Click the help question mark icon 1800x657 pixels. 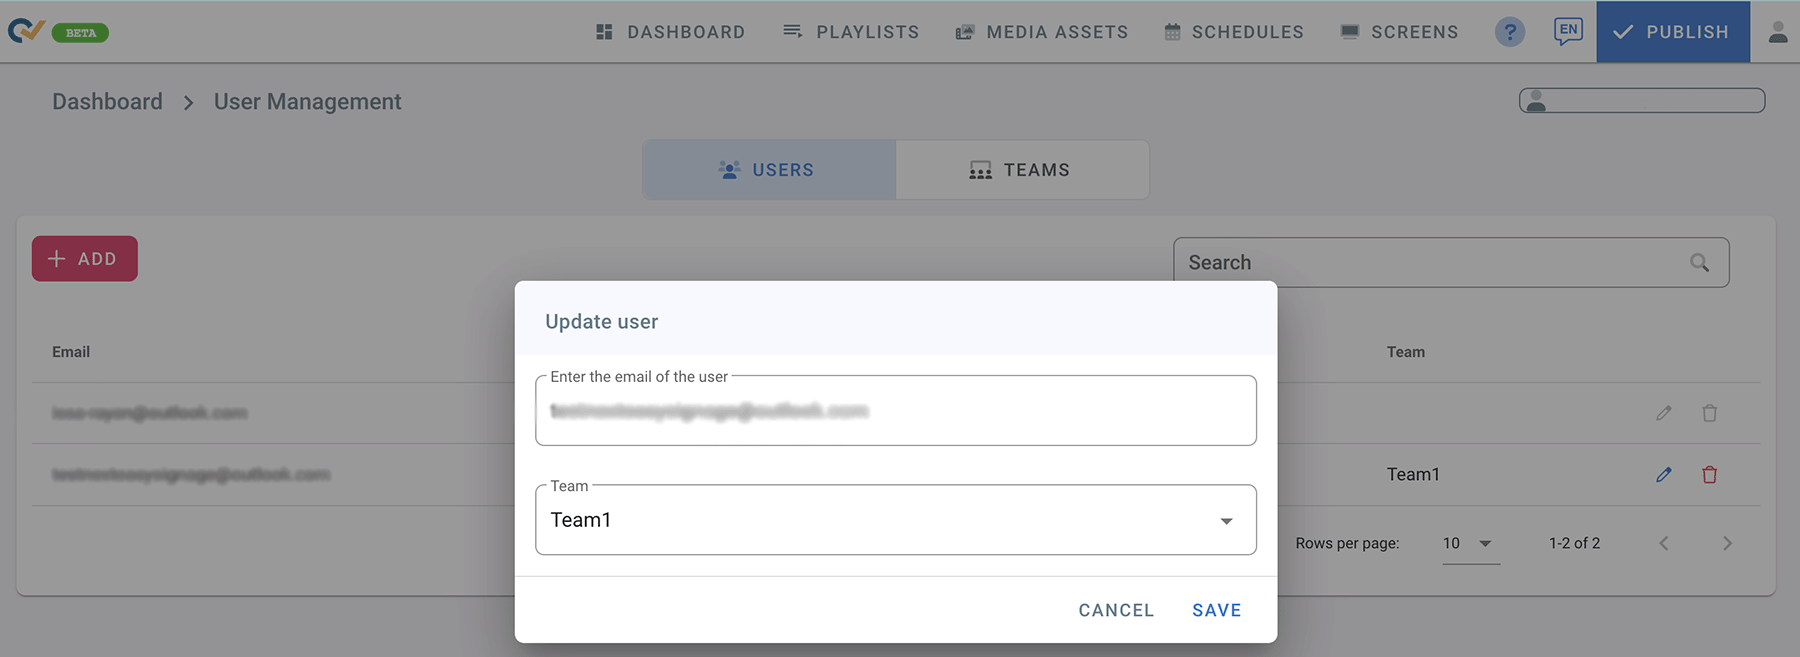pos(1509,32)
